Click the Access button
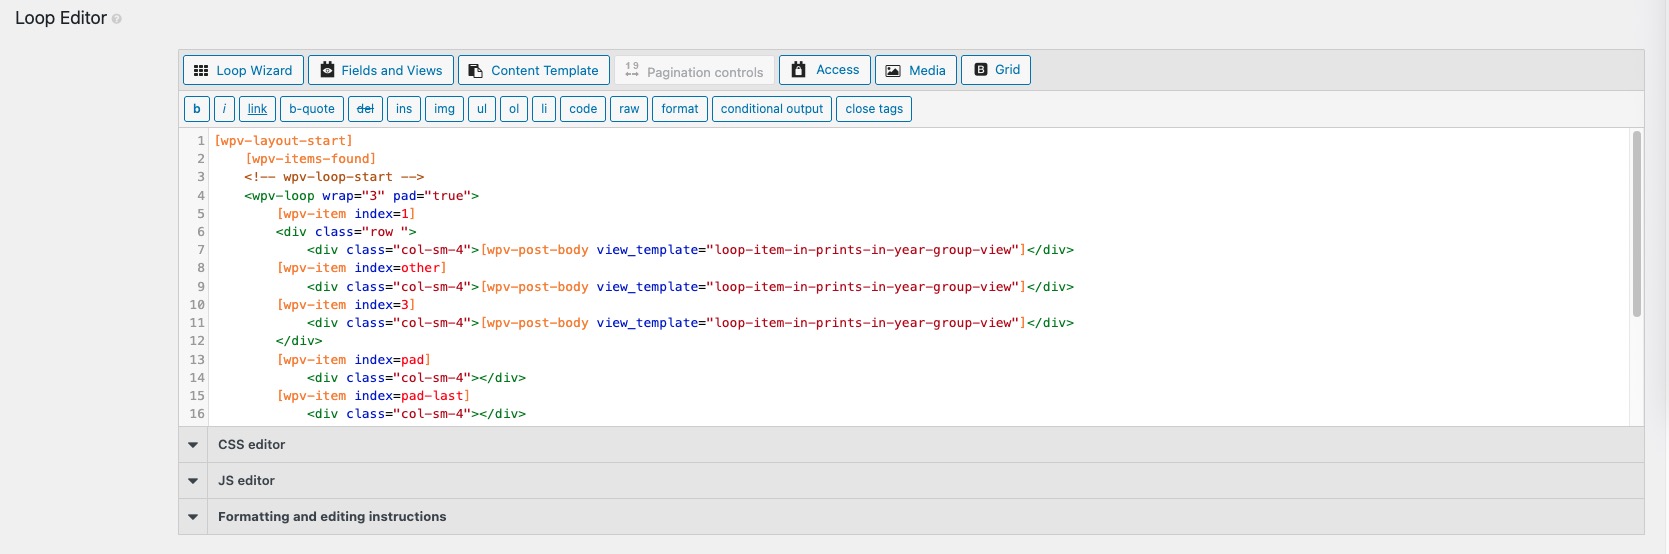This screenshot has width=1669, height=554. pyautogui.click(x=825, y=70)
